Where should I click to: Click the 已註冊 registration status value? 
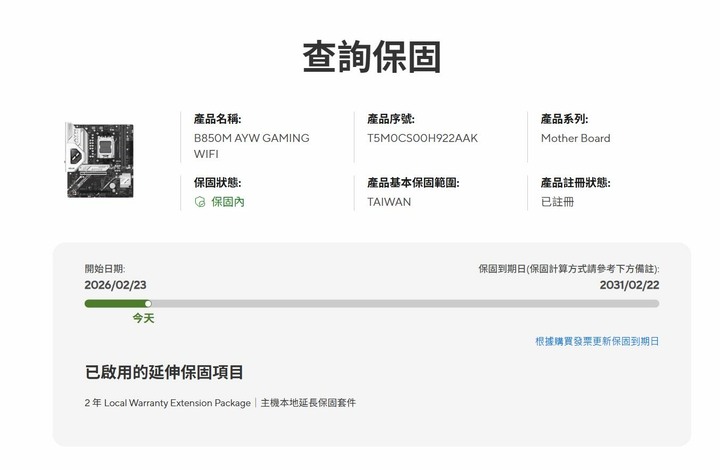pyautogui.click(x=557, y=202)
